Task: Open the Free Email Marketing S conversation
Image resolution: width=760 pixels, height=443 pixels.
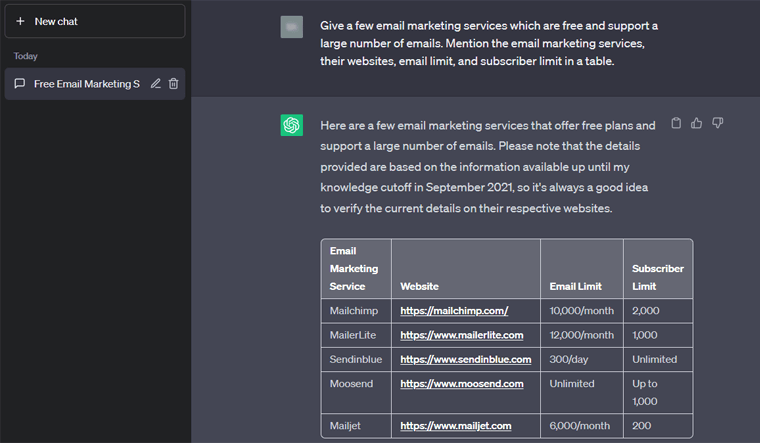Action: click(95, 84)
